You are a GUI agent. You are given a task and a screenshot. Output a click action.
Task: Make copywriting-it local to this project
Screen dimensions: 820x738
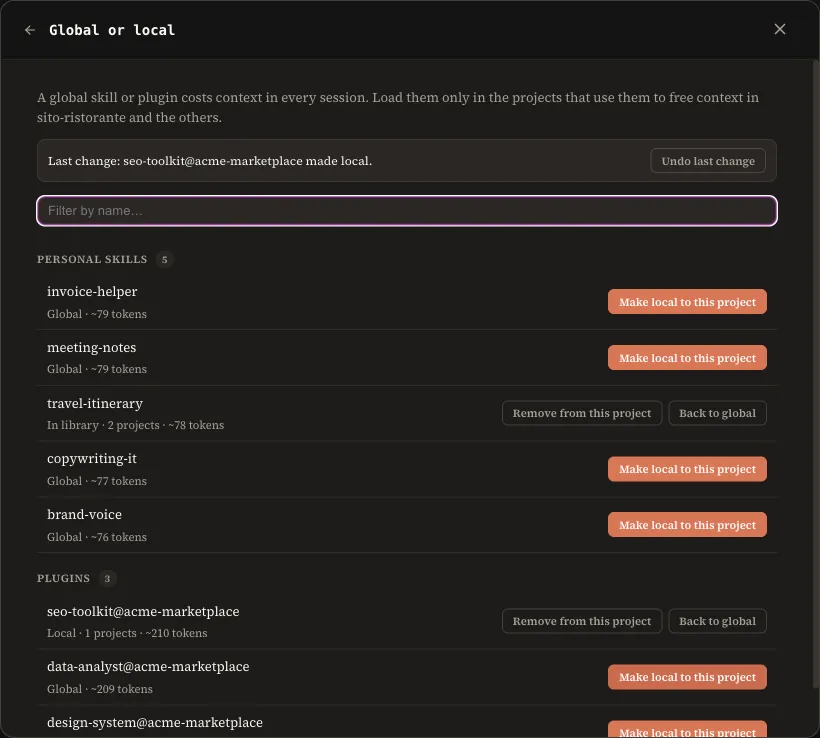[x=687, y=469]
